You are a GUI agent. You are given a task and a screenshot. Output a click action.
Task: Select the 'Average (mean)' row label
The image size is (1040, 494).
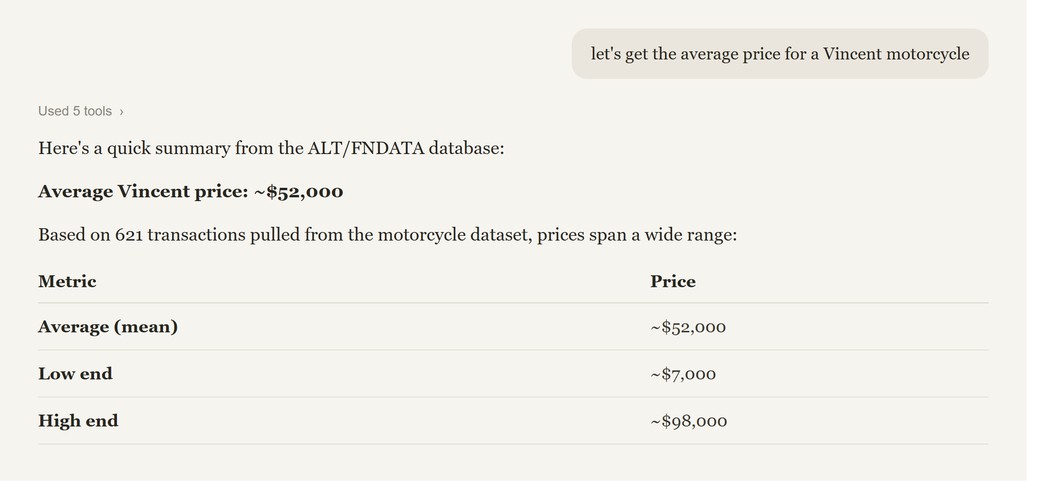(x=108, y=327)
